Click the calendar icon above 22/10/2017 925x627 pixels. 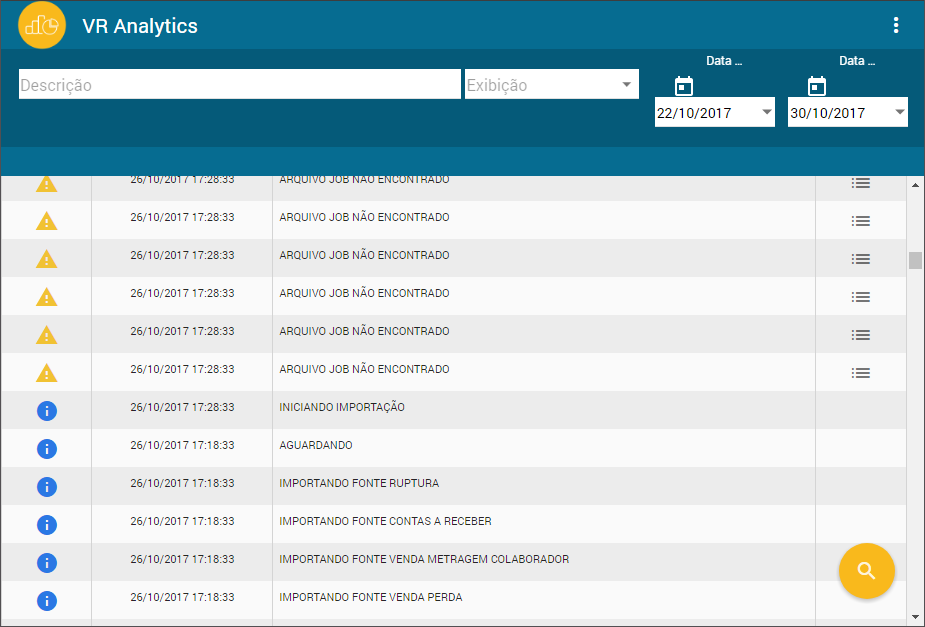[684, 86]
